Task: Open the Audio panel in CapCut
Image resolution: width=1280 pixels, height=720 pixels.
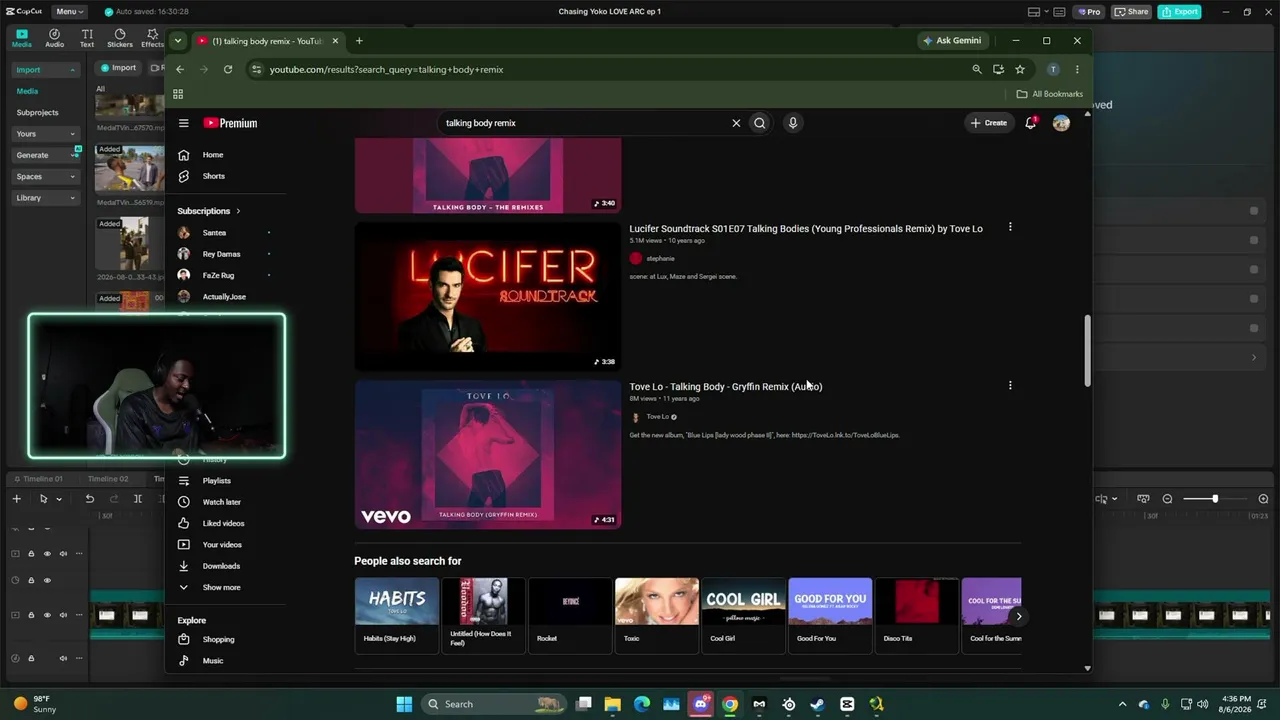Action: [54, 38]
